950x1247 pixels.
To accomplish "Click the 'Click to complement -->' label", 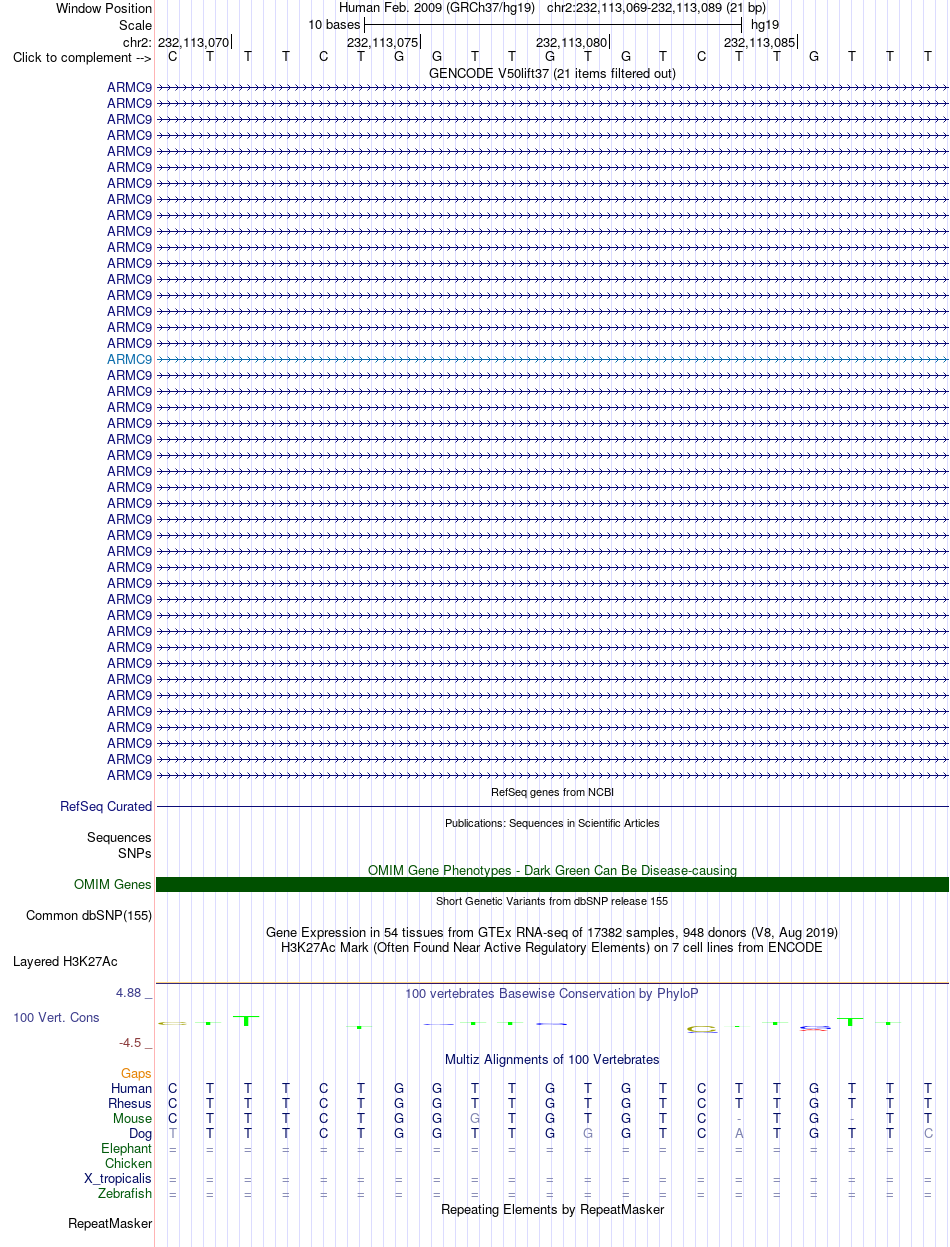I will point(82,58).
